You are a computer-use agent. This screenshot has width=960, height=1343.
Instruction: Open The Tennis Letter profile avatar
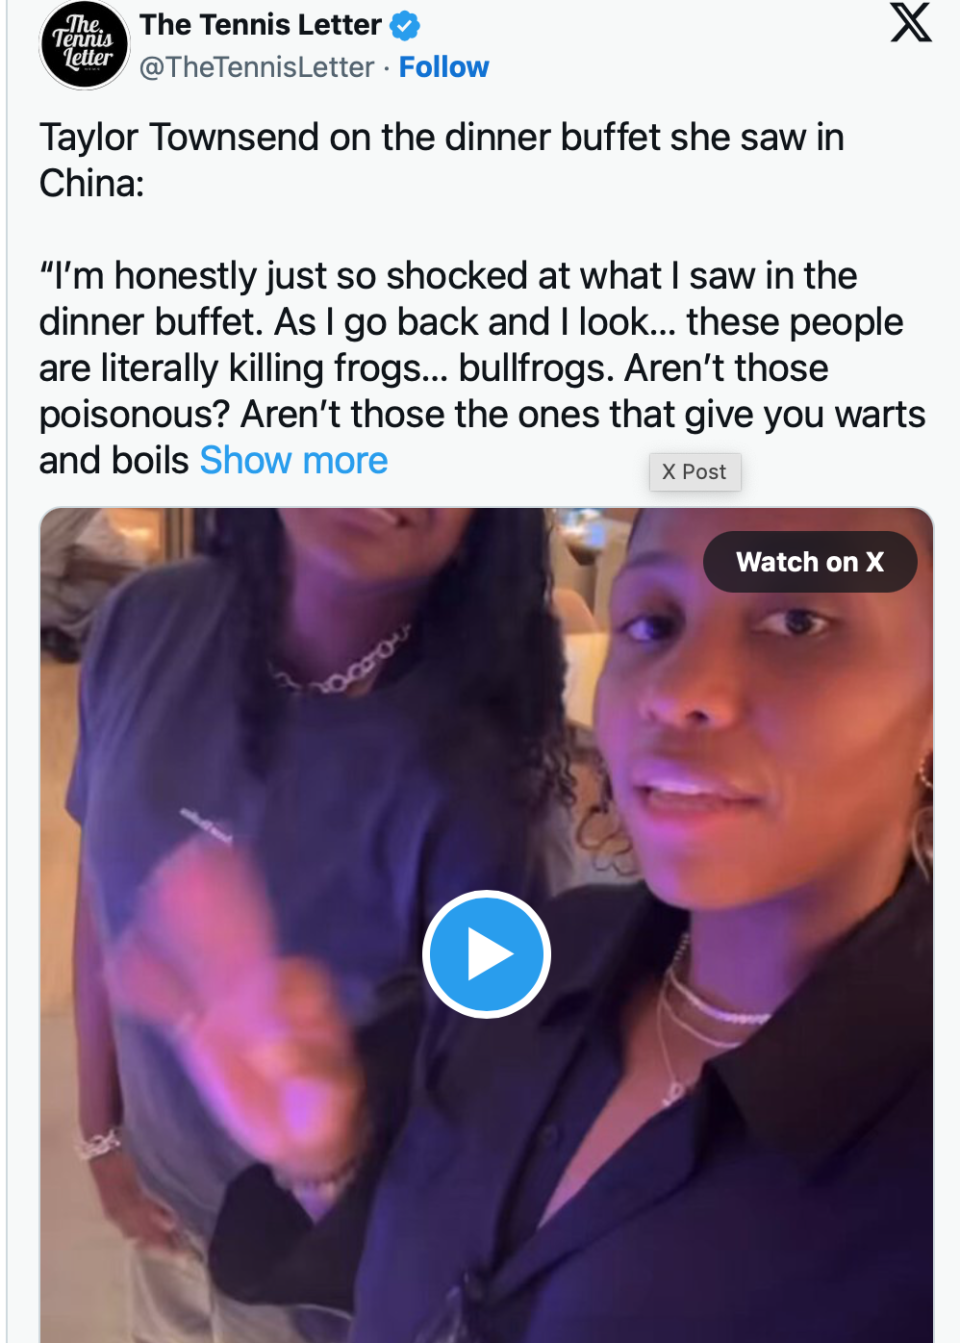(84, 45)
